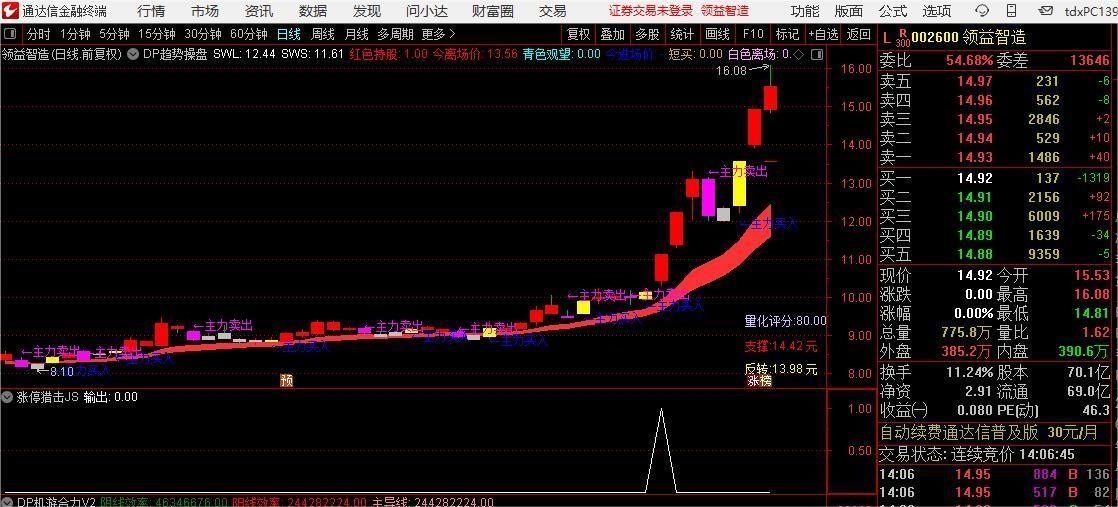Image resolution: width=1118 pixels, height=507 pixels.
Task: Click 交易状态: 连续竞价 status text
Action: point(945,454)
